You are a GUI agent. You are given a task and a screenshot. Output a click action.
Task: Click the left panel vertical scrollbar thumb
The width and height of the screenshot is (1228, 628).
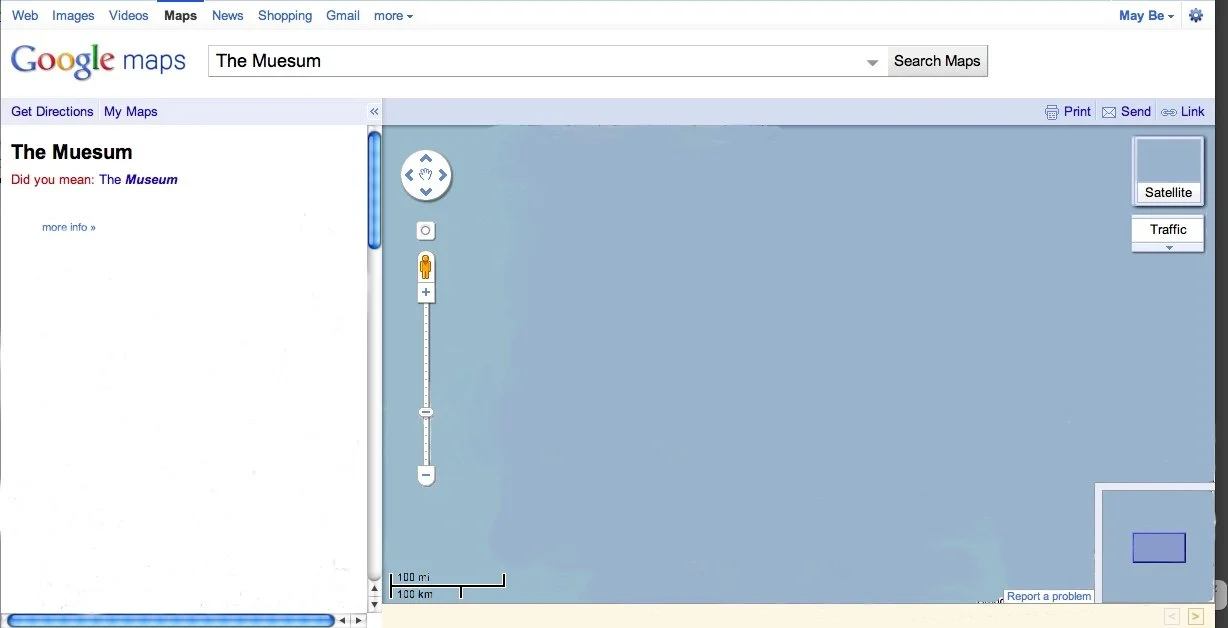pyautogui.click(x=375, y=190)
